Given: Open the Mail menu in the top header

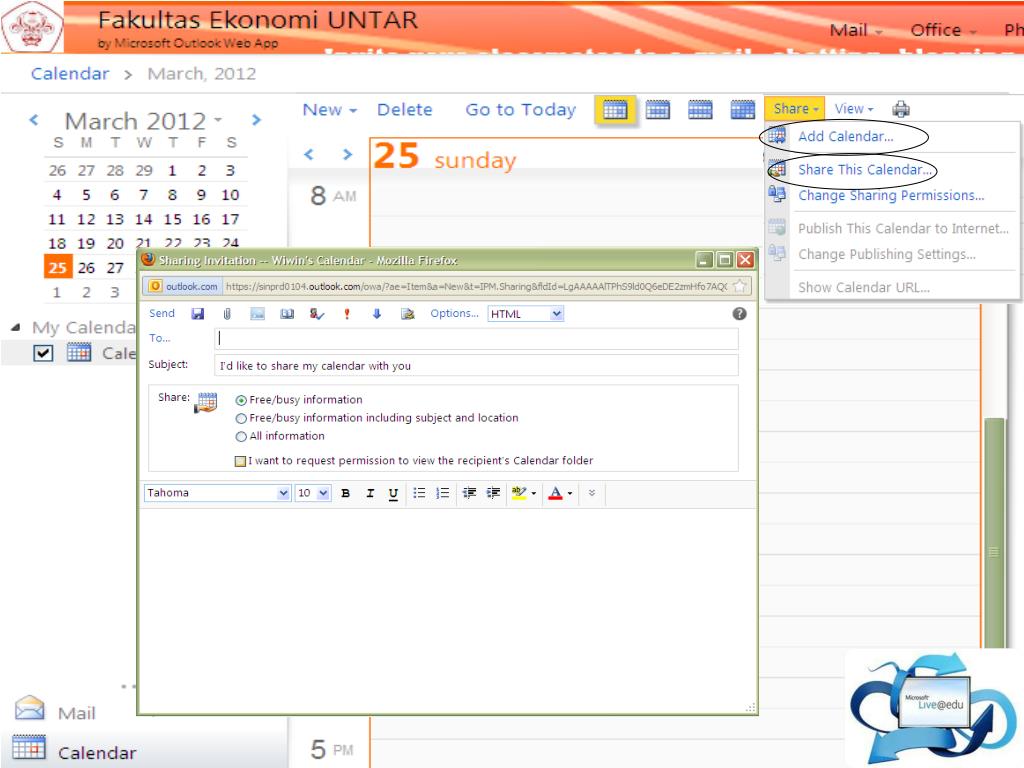Looking at the screenshot, I should point(856,30).
